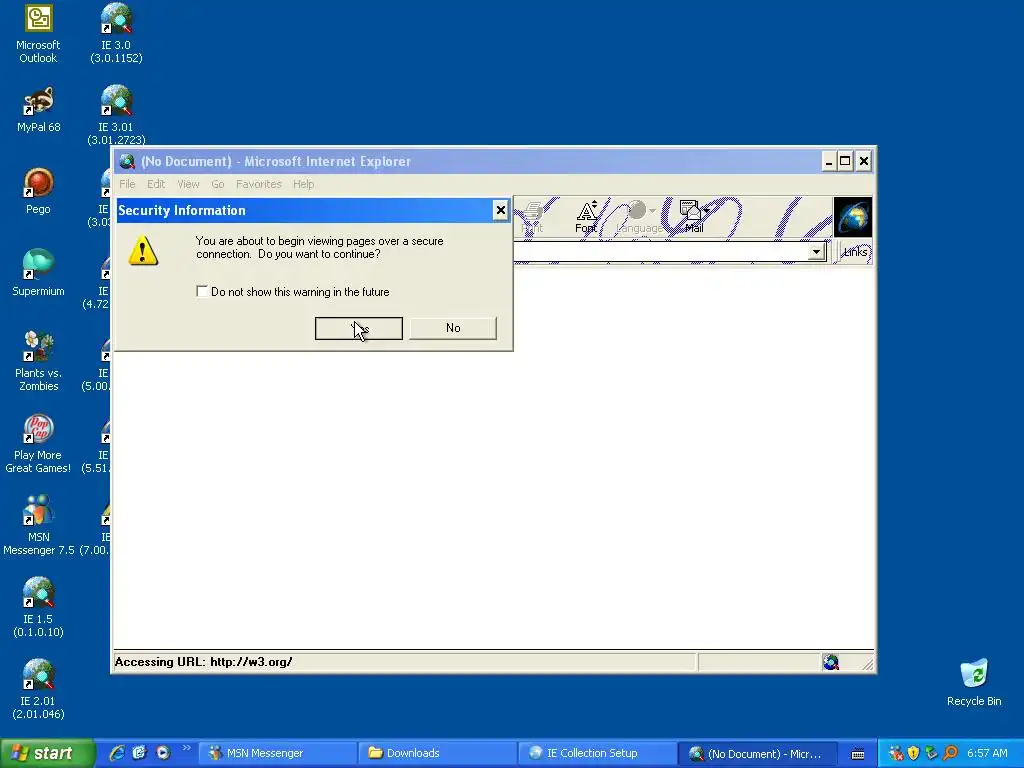This screenshot has width=1024, height=768.
Task: Click the (No Document) taskbar button
Action: pyautogui.click(x=758, y=754)
